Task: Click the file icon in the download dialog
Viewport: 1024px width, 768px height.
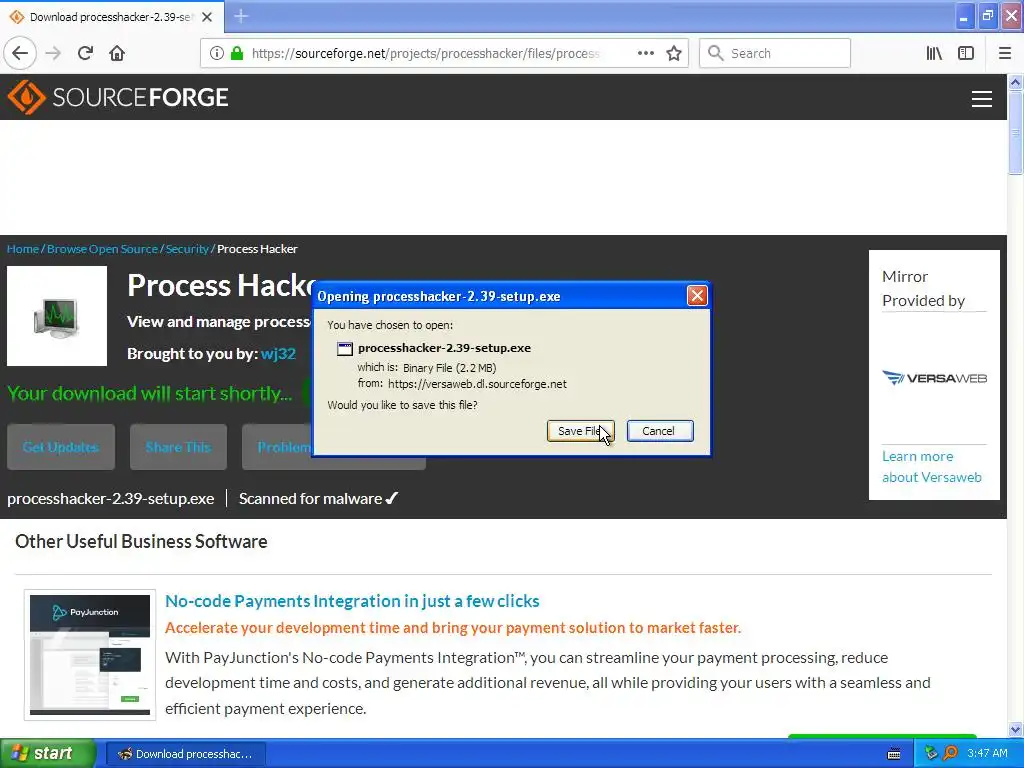Action: pyautogui.click(x=344, y=349)
